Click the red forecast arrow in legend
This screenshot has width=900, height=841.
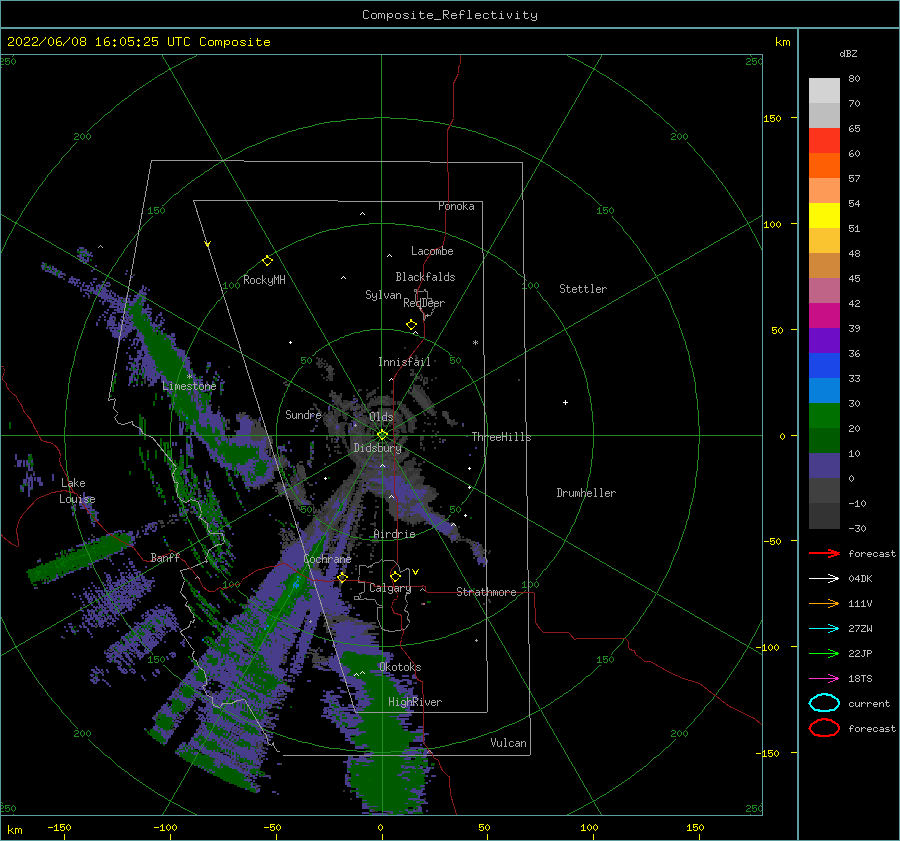coord(824,553)
